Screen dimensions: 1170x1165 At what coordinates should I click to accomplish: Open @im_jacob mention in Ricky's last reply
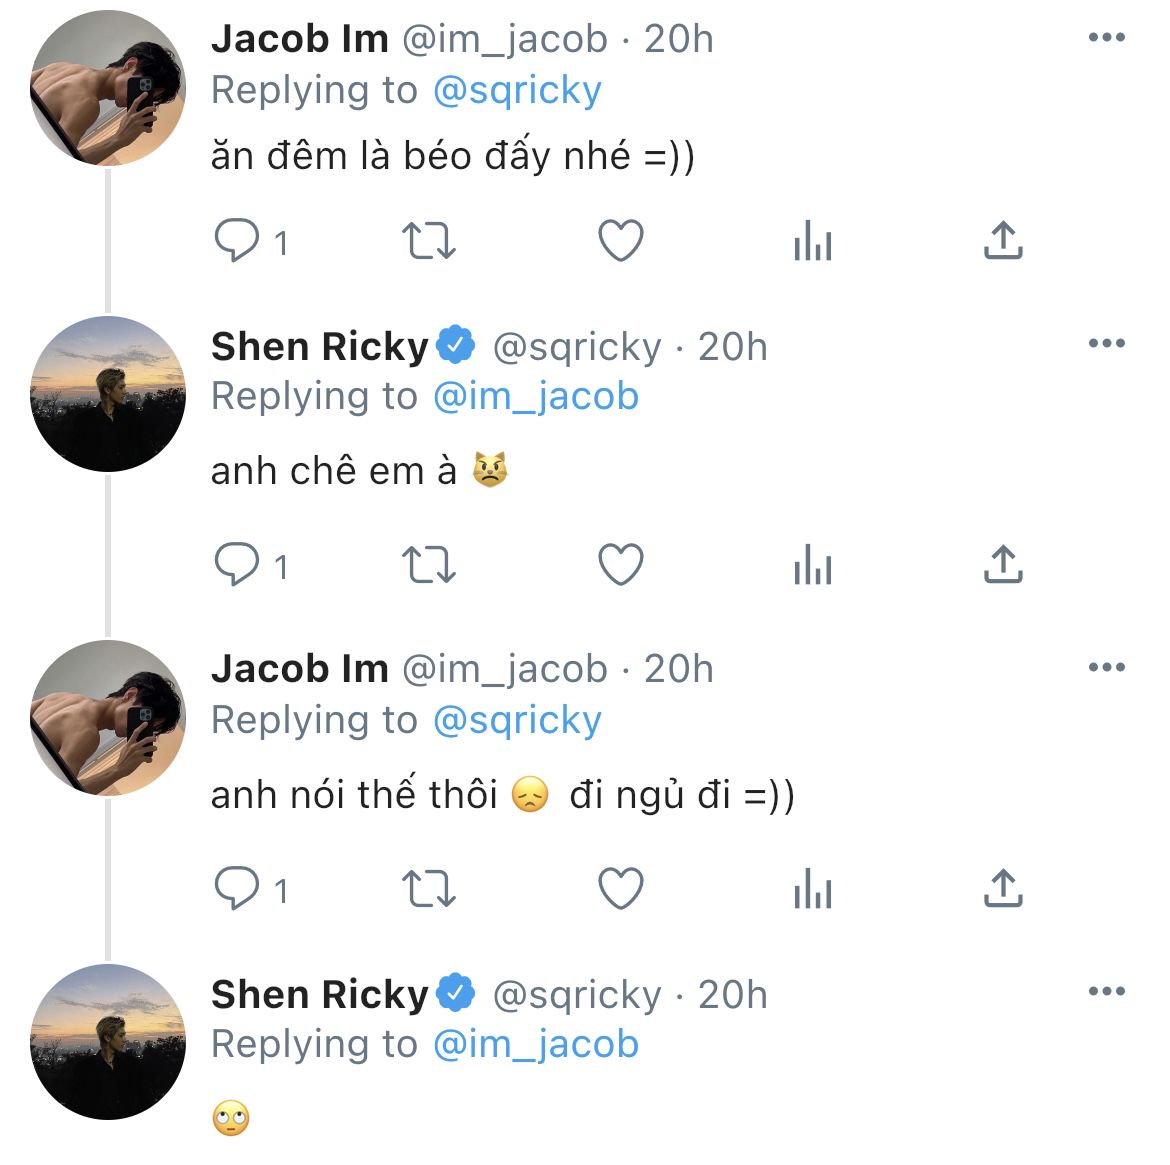click(x=536, y=1045)
